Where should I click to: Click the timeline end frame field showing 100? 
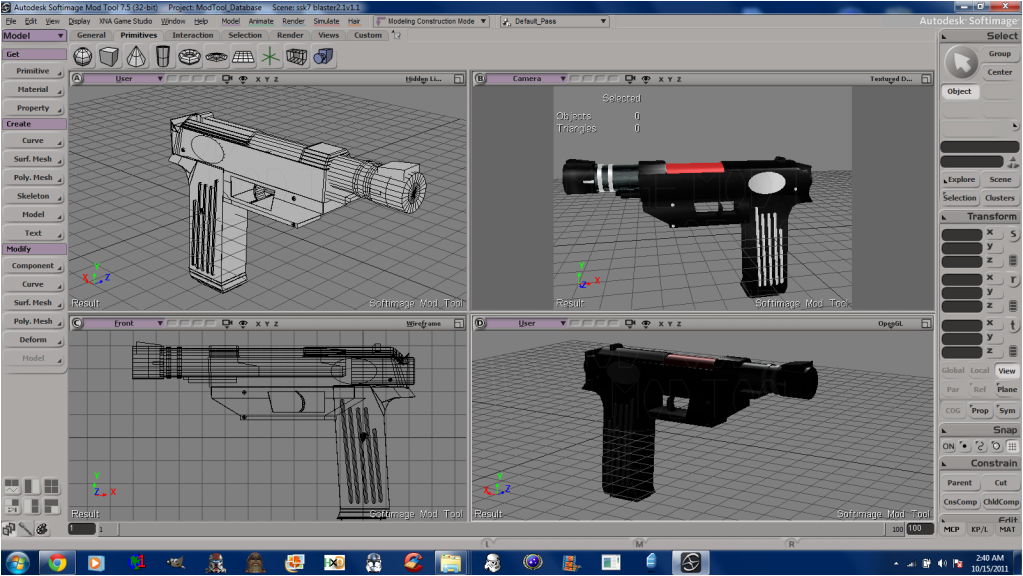[919, 529]
